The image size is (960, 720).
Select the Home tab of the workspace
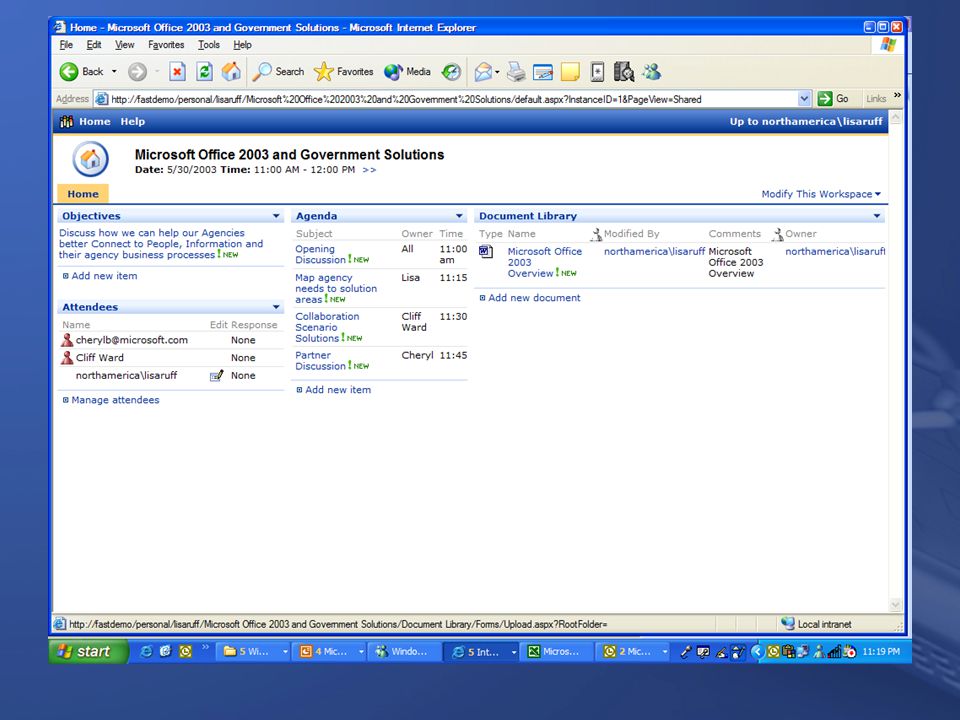pyautogui.click(x=83, y=193)
